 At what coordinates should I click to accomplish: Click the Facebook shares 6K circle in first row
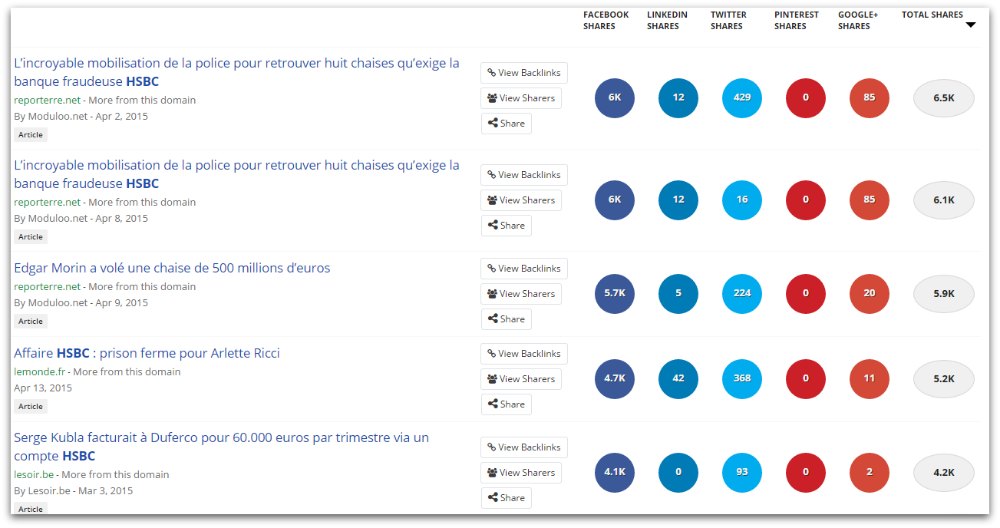pyautogui.click(x=614, y=98)
